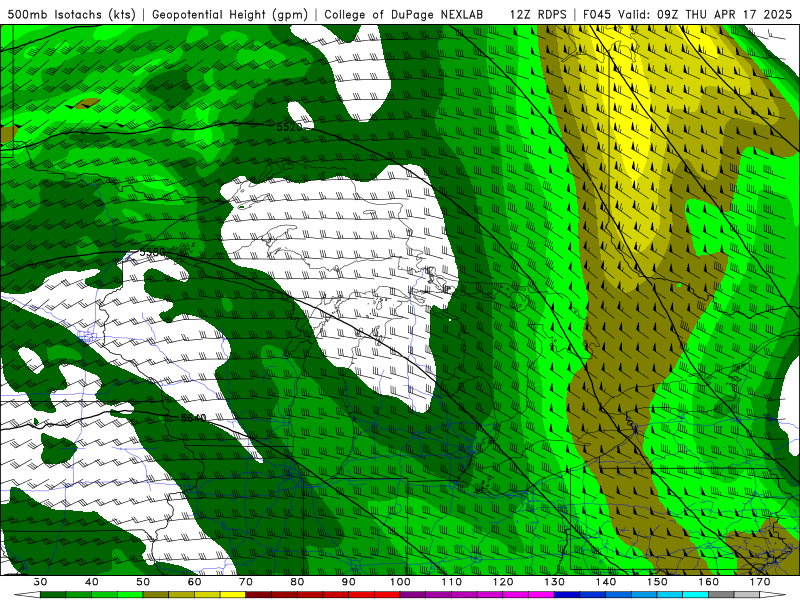
Task: Click the 5520 height contour label
Action: point(289,127)
